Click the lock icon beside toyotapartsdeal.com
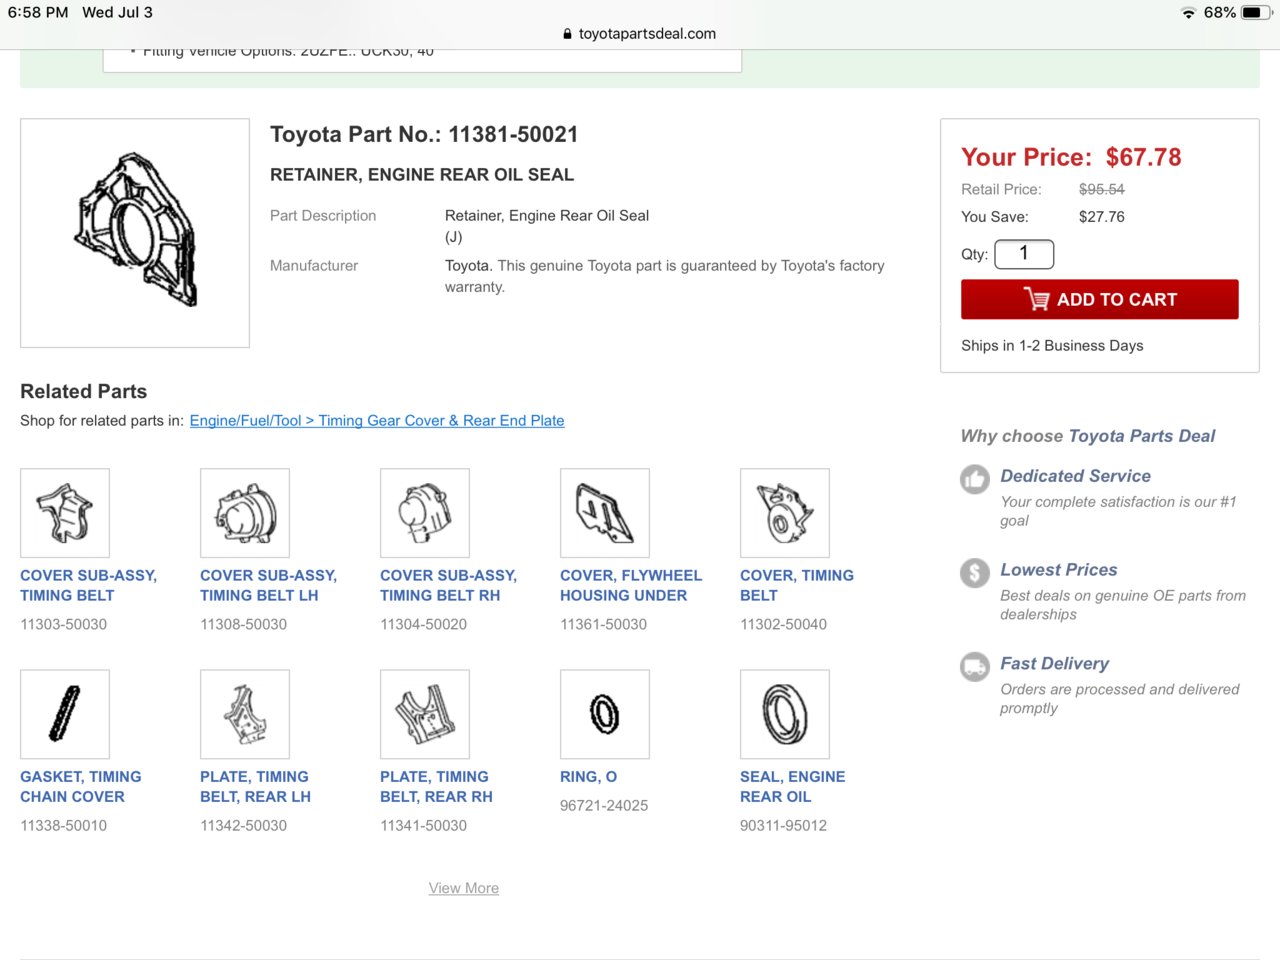 pyautogui.click(x=568, y=33)
